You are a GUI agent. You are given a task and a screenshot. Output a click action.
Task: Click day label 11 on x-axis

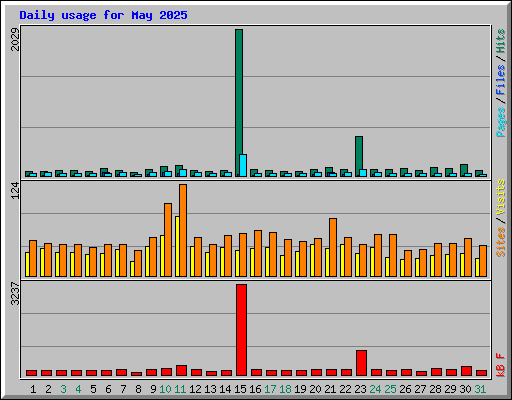[180, 389]
